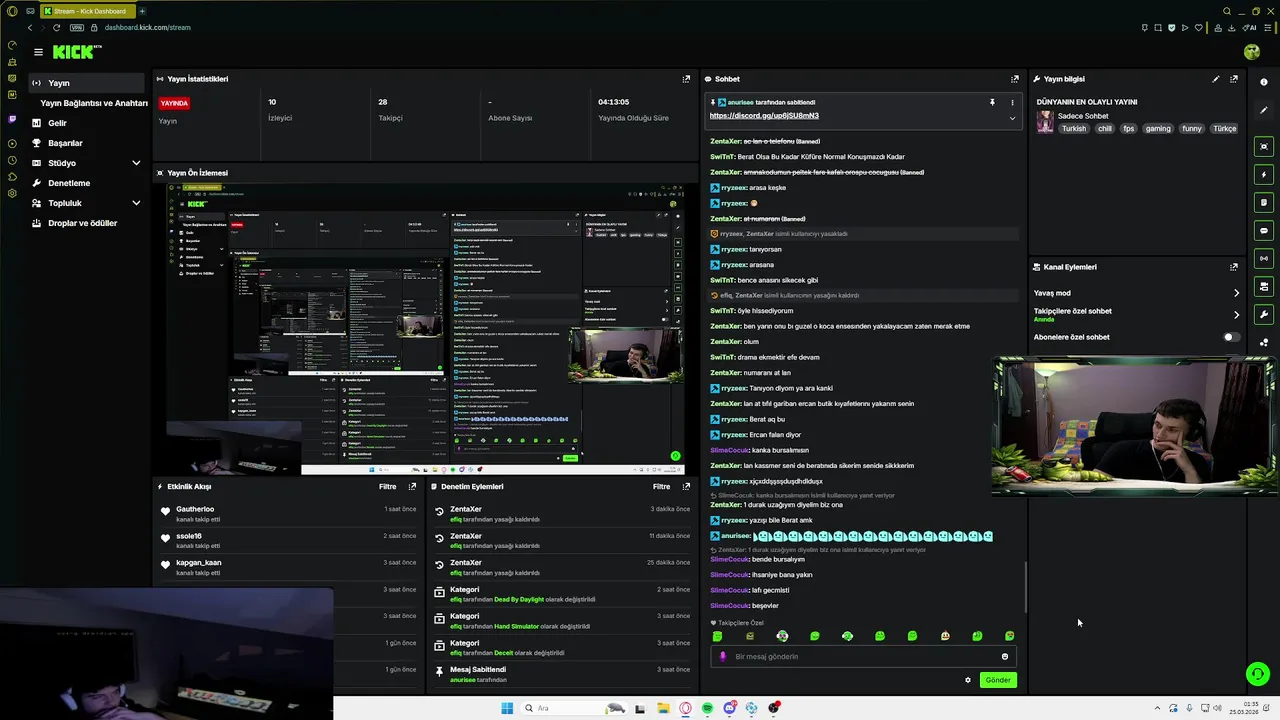The width and height of the screenshot is (1280, 720).
Task: Select the Turkish tag chip
Action: click(1074, 129)
